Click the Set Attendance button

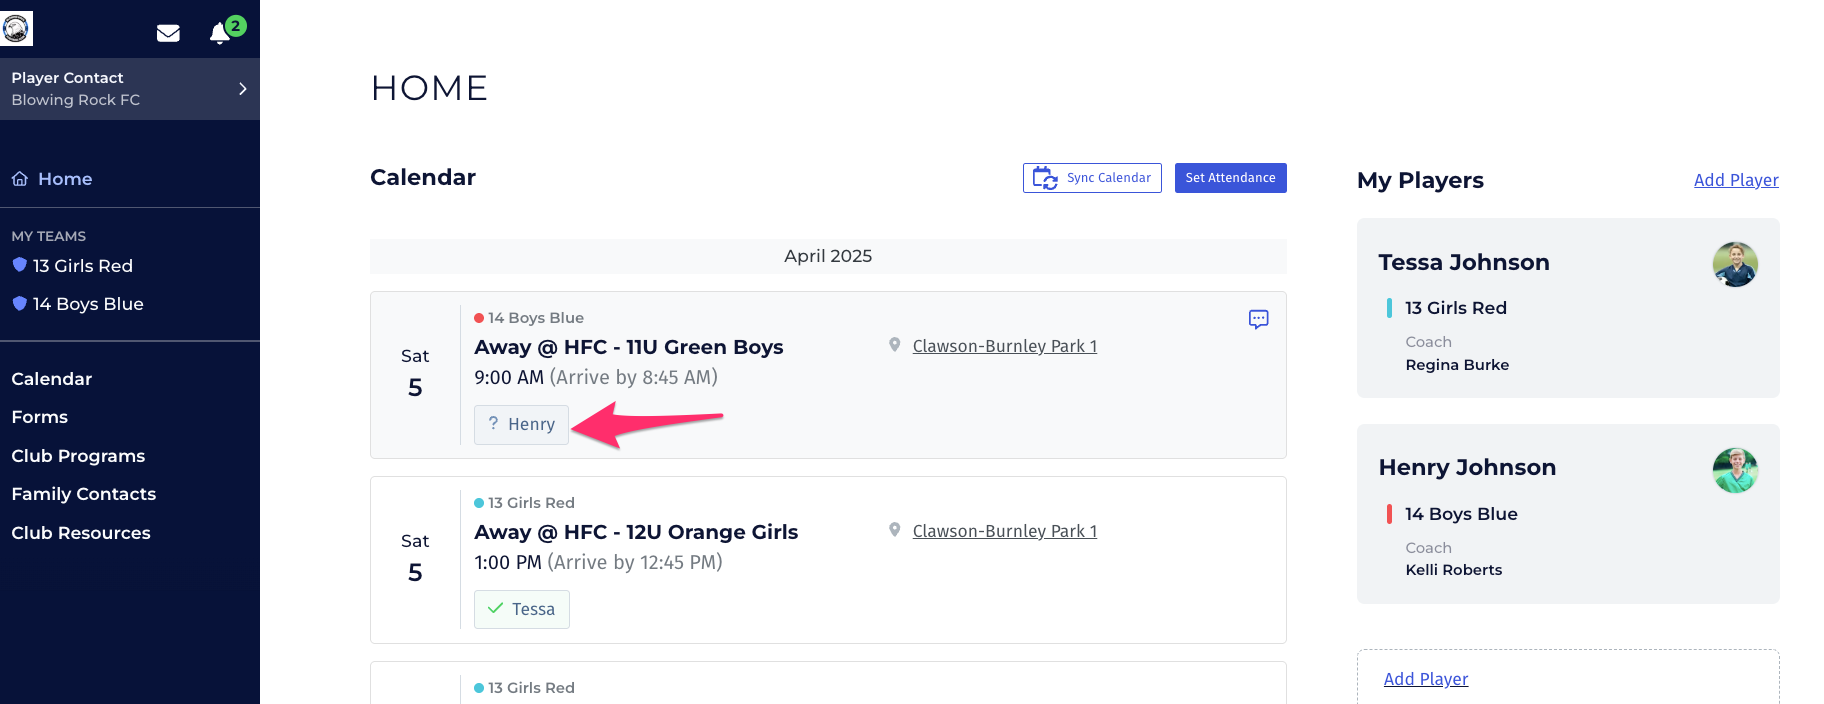click(x=1230, y=178)
